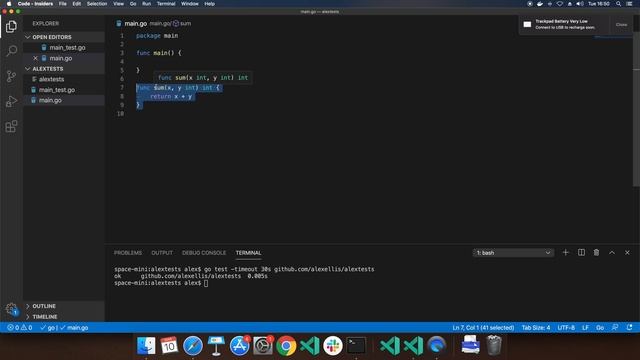This screenshot has width=640, height=360.
Task: Open the Terminal menu in menu bar
Action: (166, 4)
